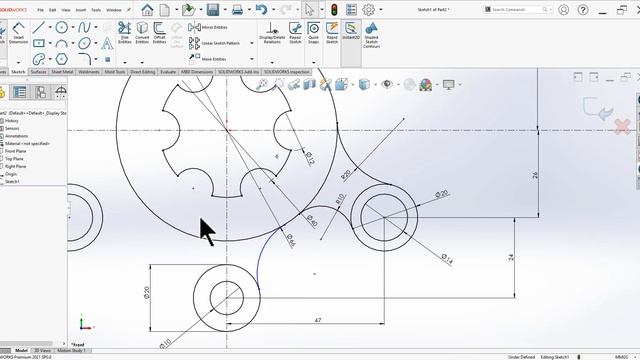Select the Ellipse sketch tool

coord(84,43)
